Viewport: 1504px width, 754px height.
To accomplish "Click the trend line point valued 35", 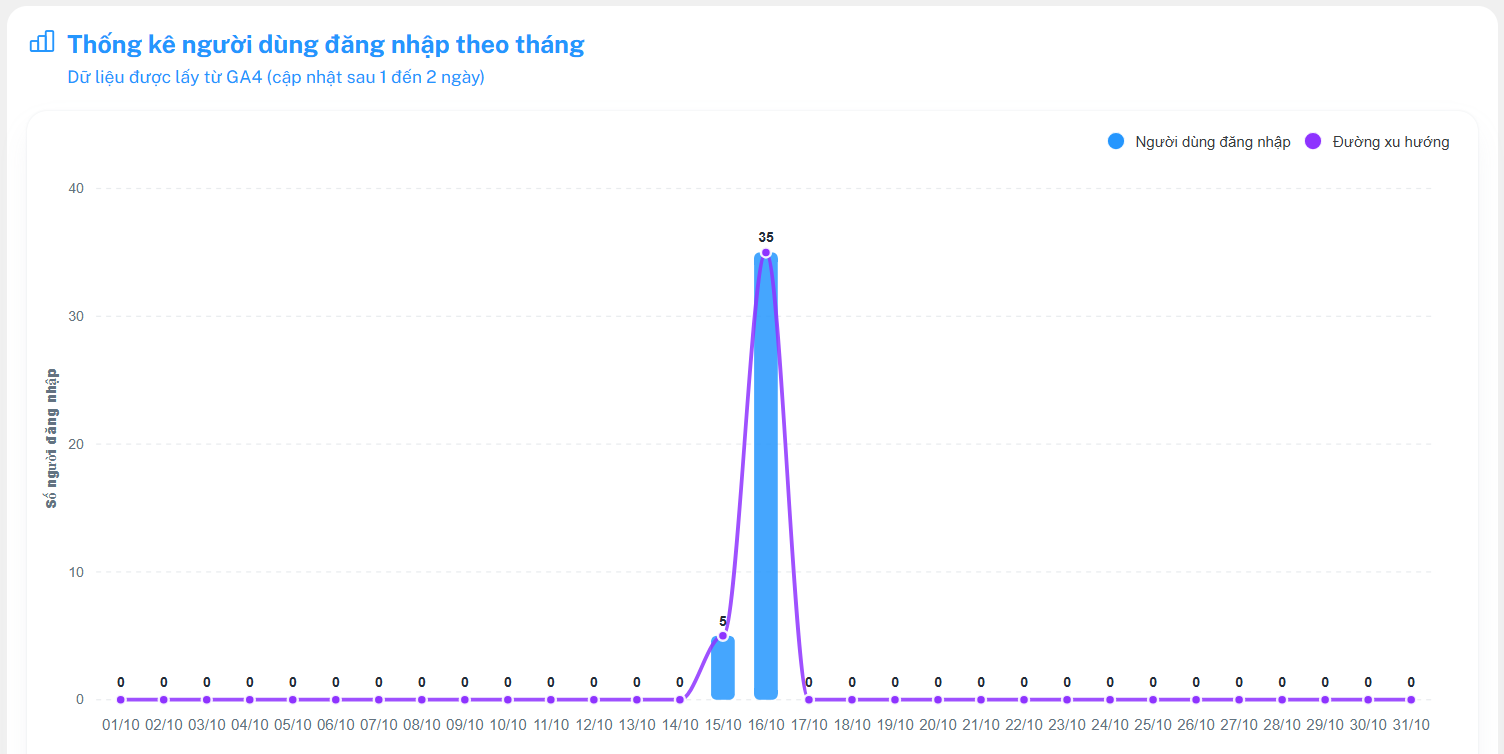I will pos(766,253).
